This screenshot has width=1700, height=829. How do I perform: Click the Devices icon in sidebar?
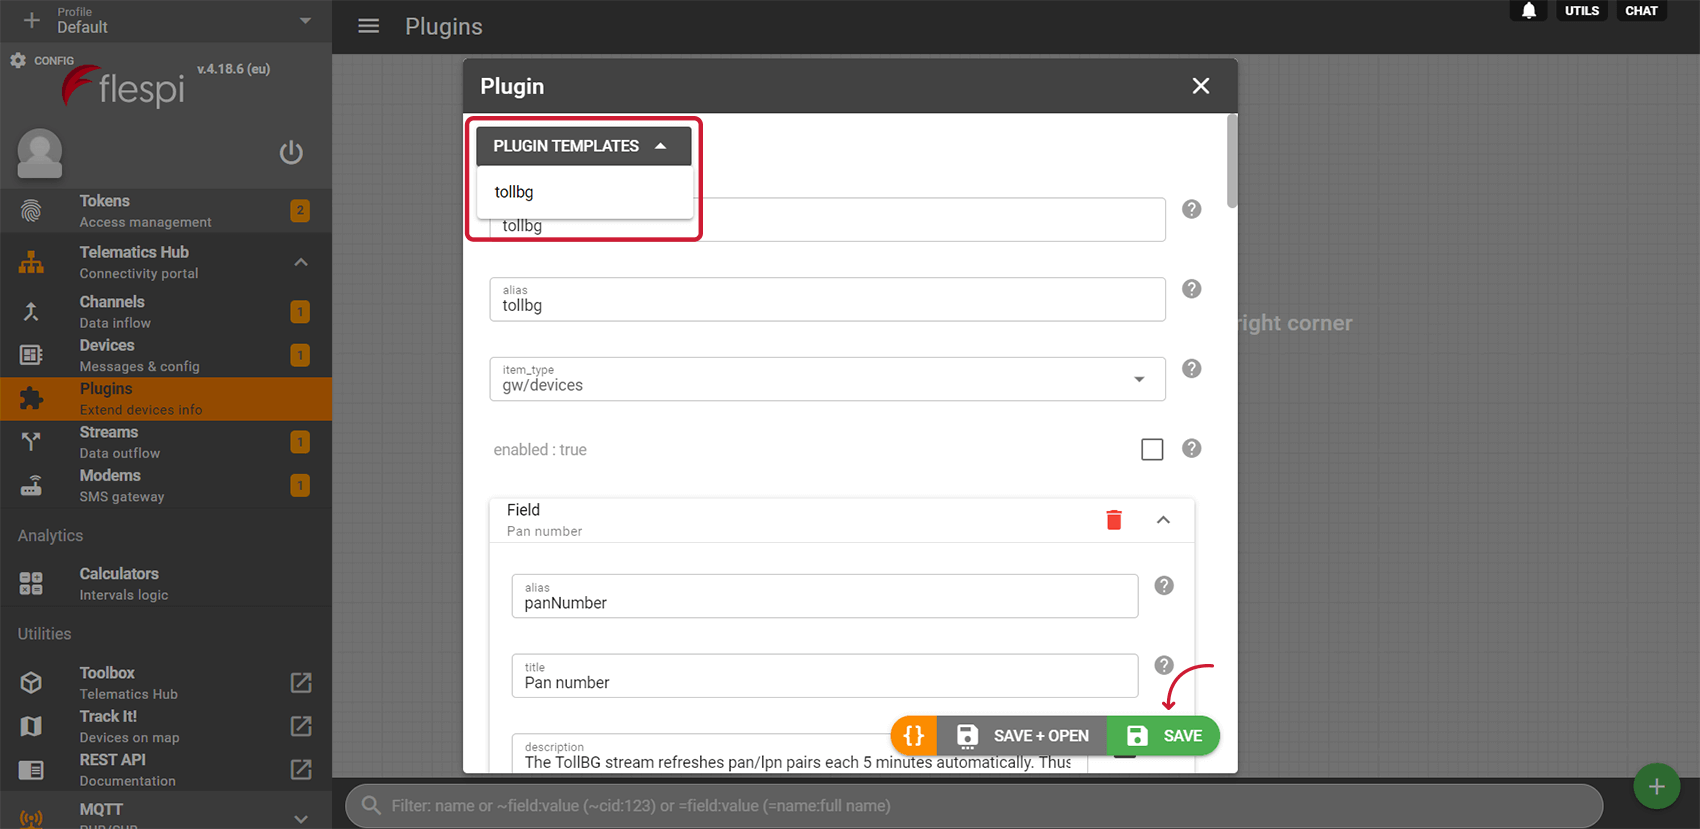[31, 355]
